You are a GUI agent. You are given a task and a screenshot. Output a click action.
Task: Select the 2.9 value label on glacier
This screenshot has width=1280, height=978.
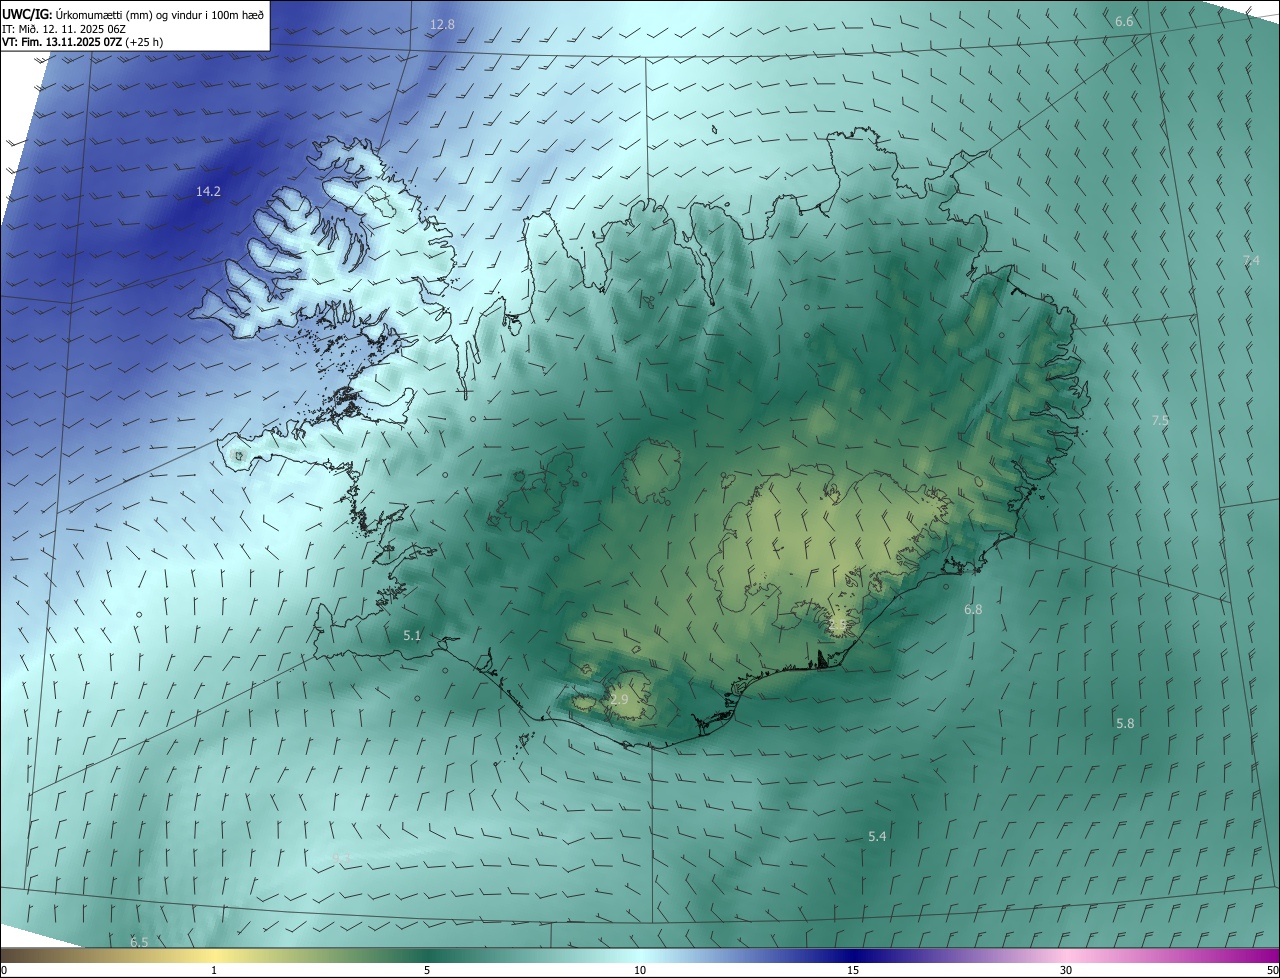[619, 699]
